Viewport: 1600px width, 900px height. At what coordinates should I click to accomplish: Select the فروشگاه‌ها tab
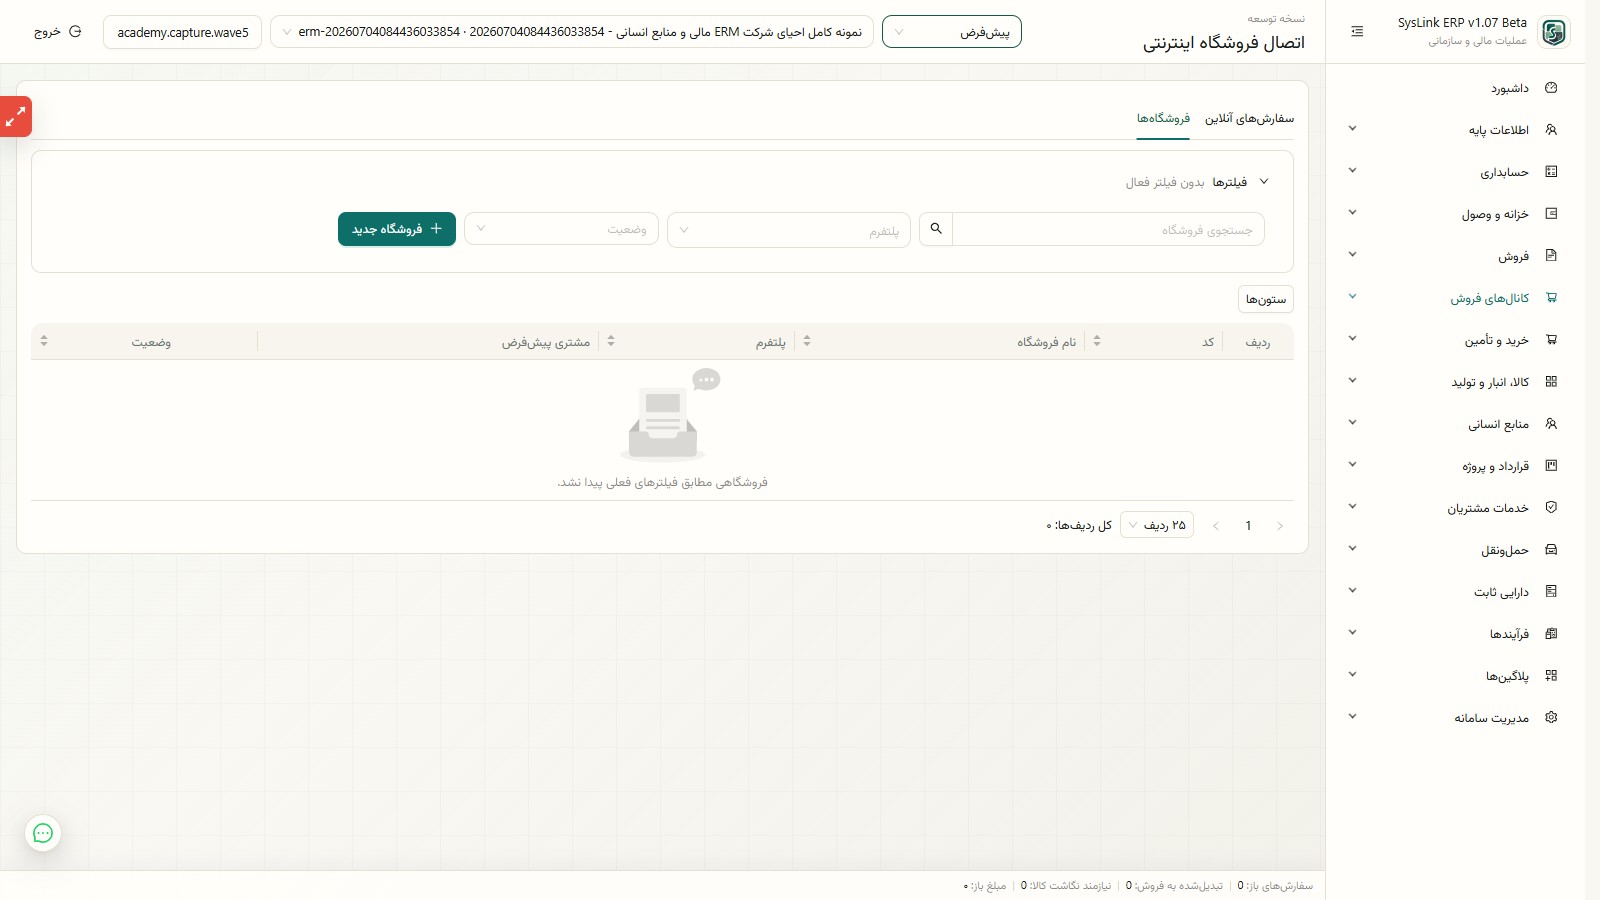pyautogui.click(x=1163, y=119)
